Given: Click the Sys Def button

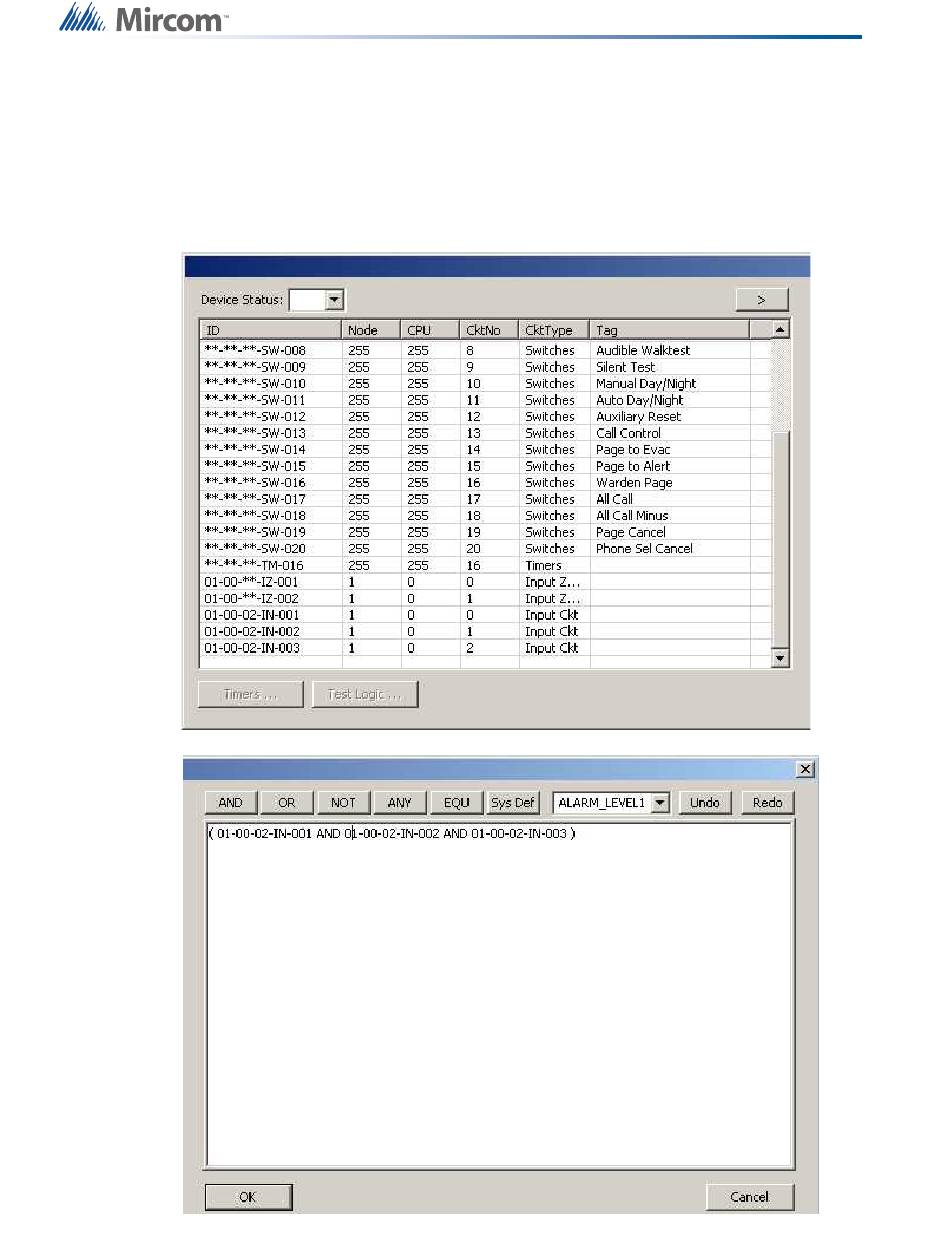Looking at the screenshot, I should (x=513, y=803).
